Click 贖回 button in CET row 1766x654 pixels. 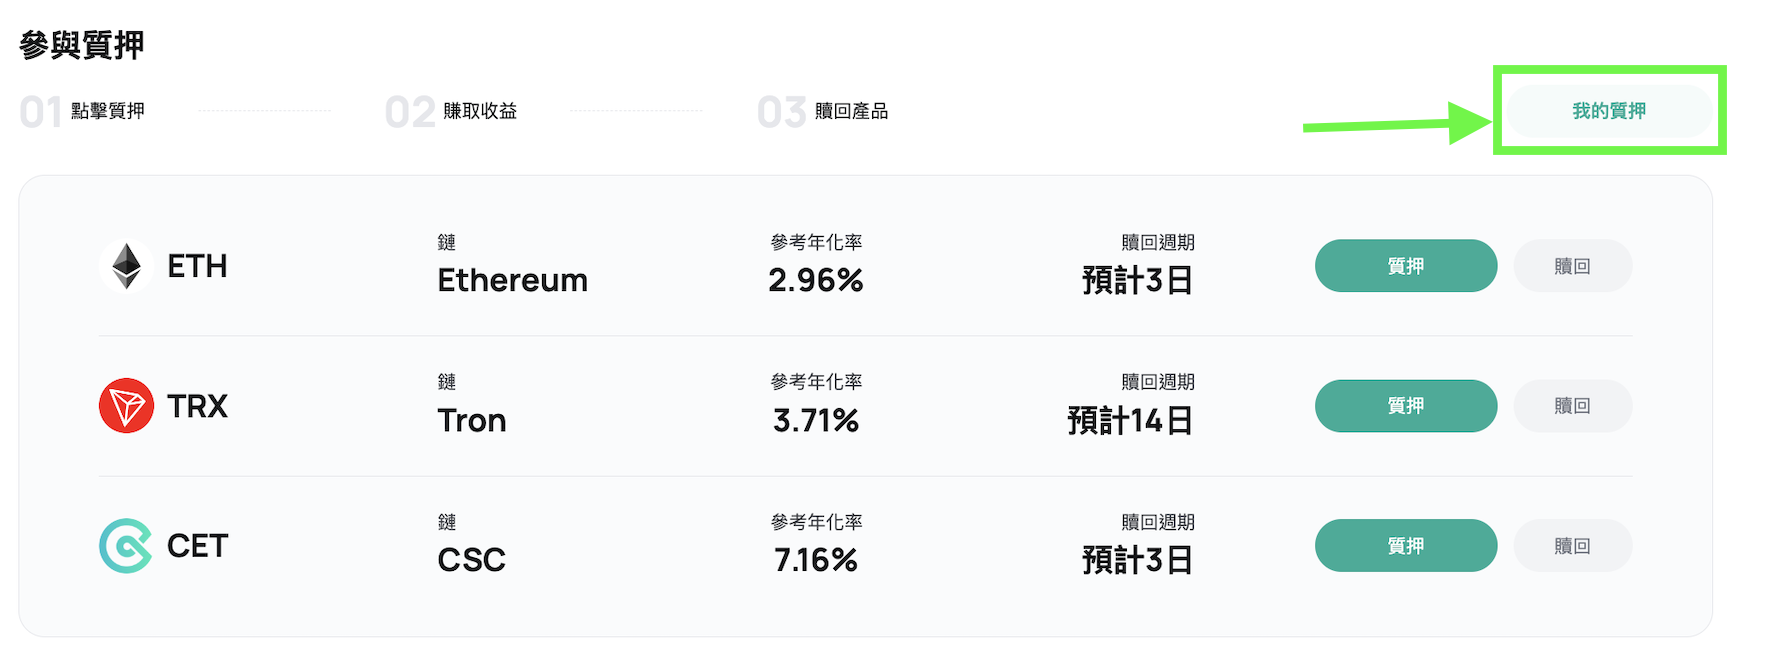1573,546
